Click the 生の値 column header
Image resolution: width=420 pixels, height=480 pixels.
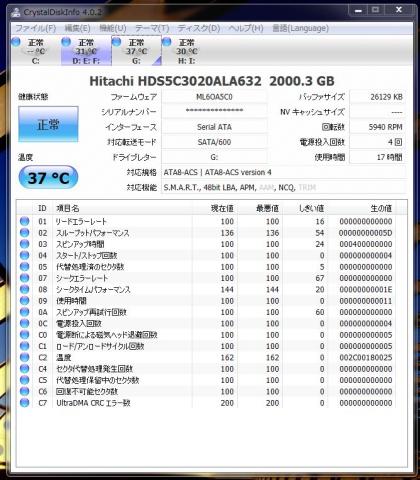pos(362,208)
